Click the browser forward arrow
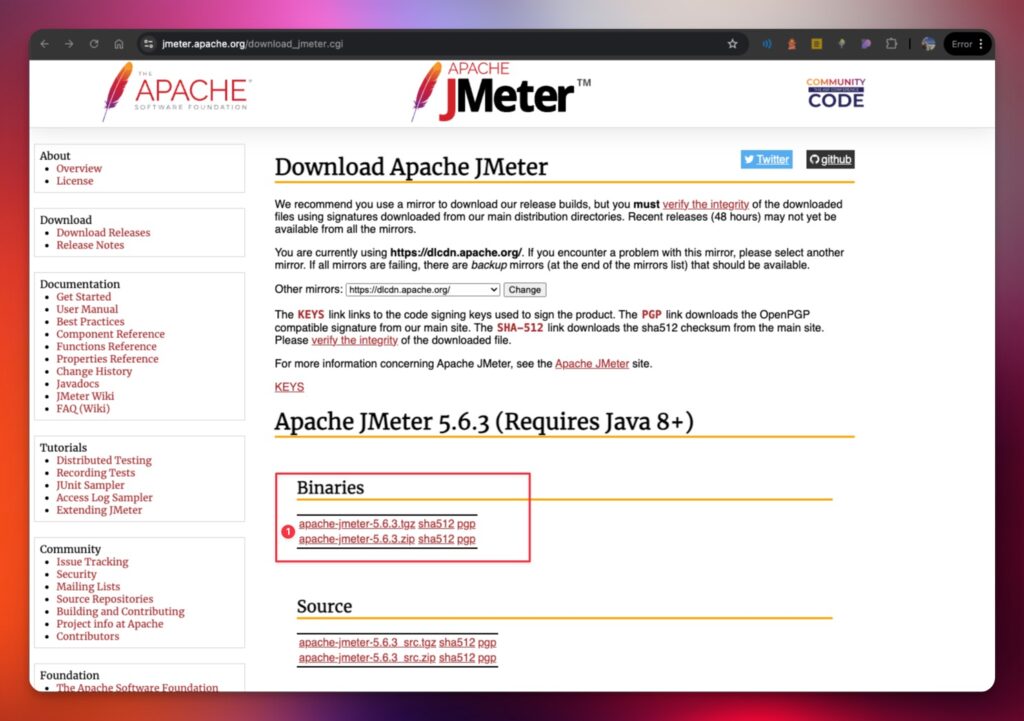The image size is (1024, 721). [69, 44]
